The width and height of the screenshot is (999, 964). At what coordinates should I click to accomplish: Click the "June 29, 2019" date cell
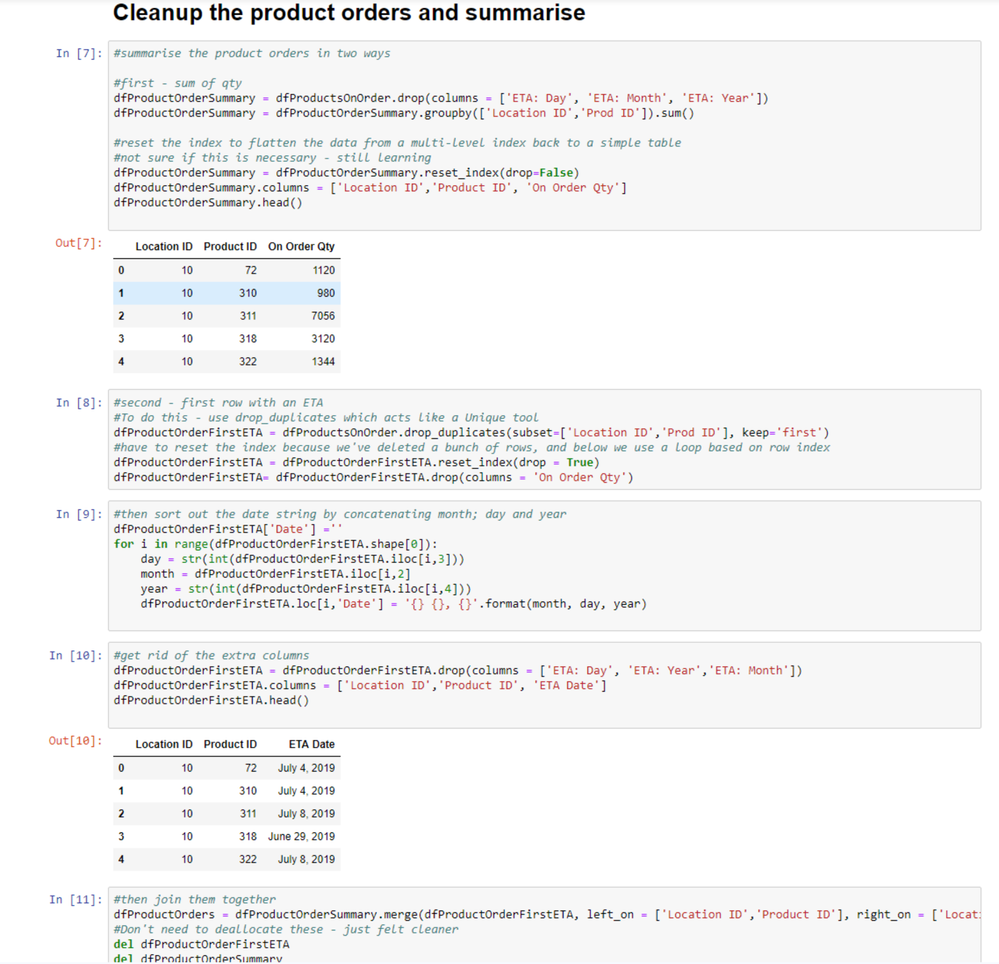[x=301, y=837]
